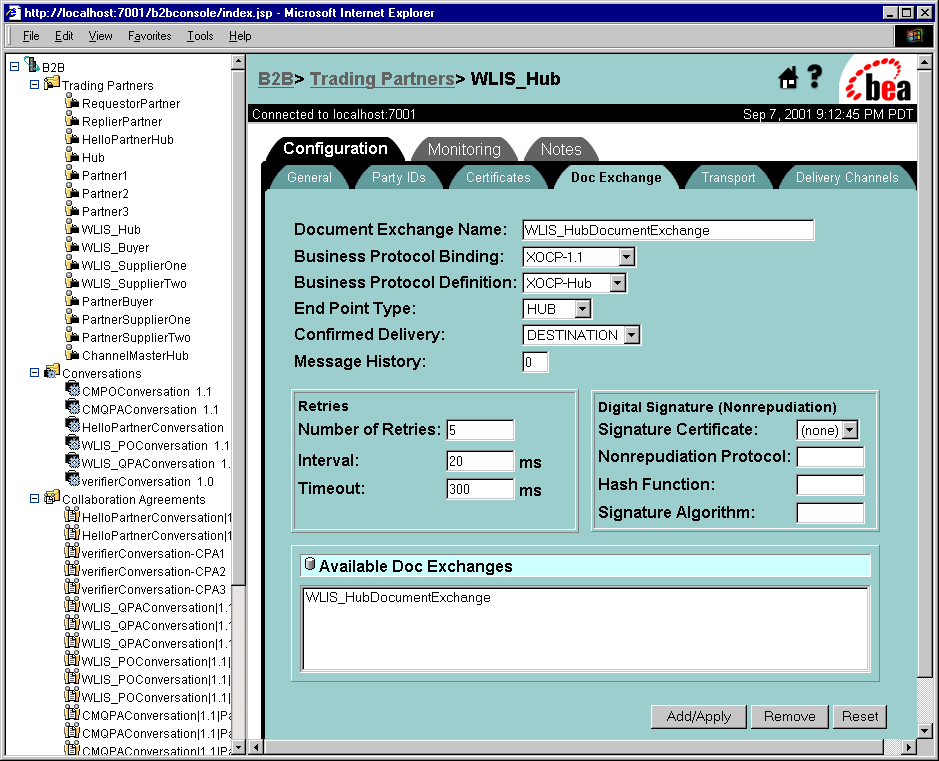Screen dimensions: 939x761
Task: Open the Delivery Channels sub-tab
Action: pos(846,177)
